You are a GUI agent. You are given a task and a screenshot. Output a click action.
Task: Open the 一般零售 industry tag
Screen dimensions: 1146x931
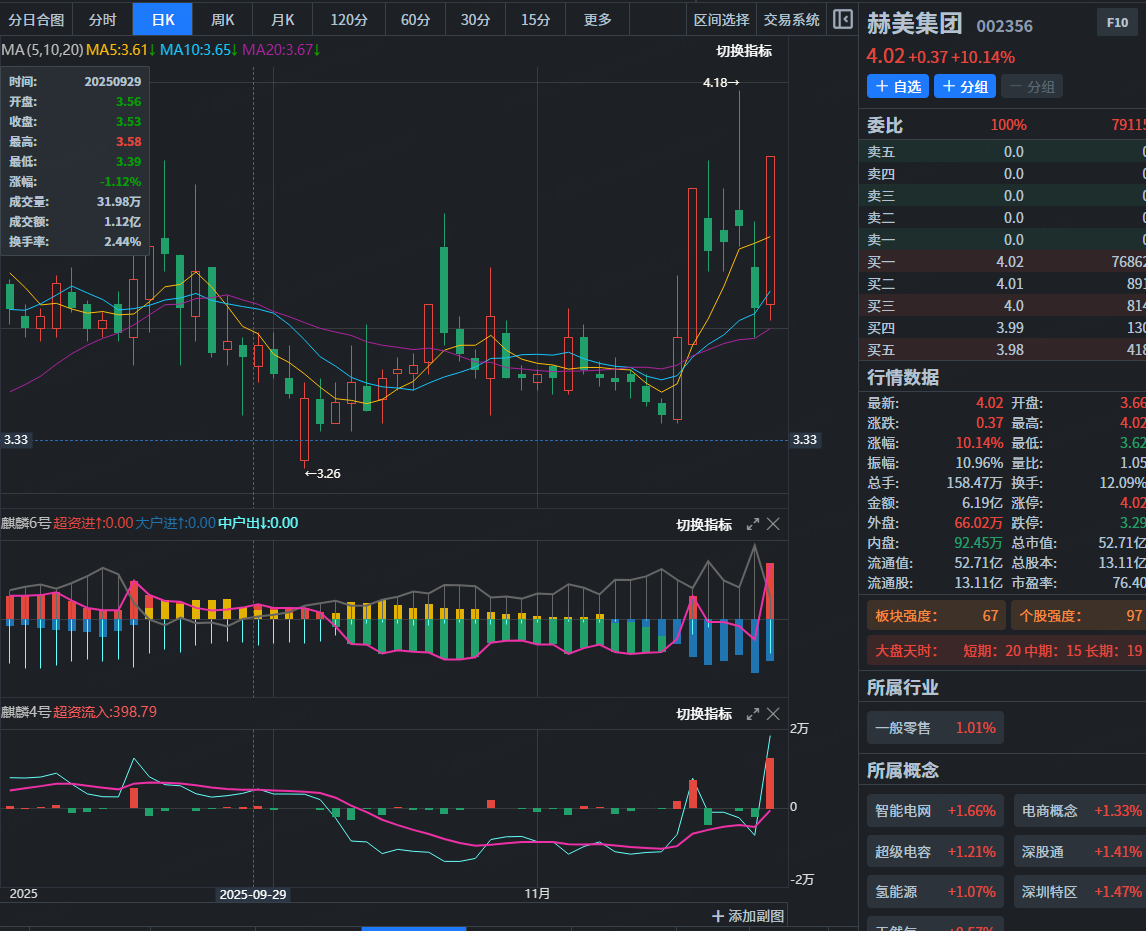tap(934, 728)
